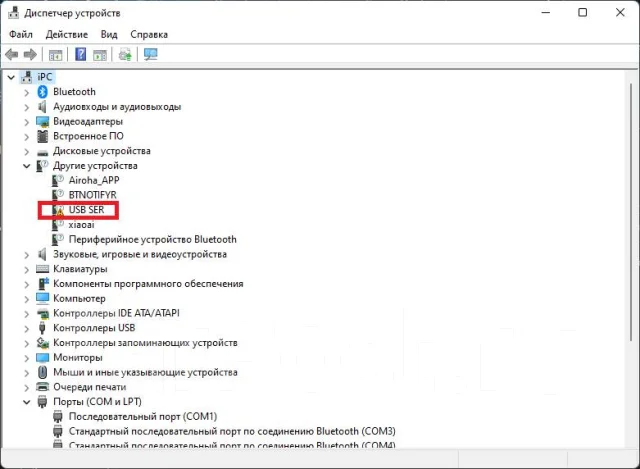The image size is (640, 469).
Task: Expand the Мониторы chevron
Action: coord(27,358)
